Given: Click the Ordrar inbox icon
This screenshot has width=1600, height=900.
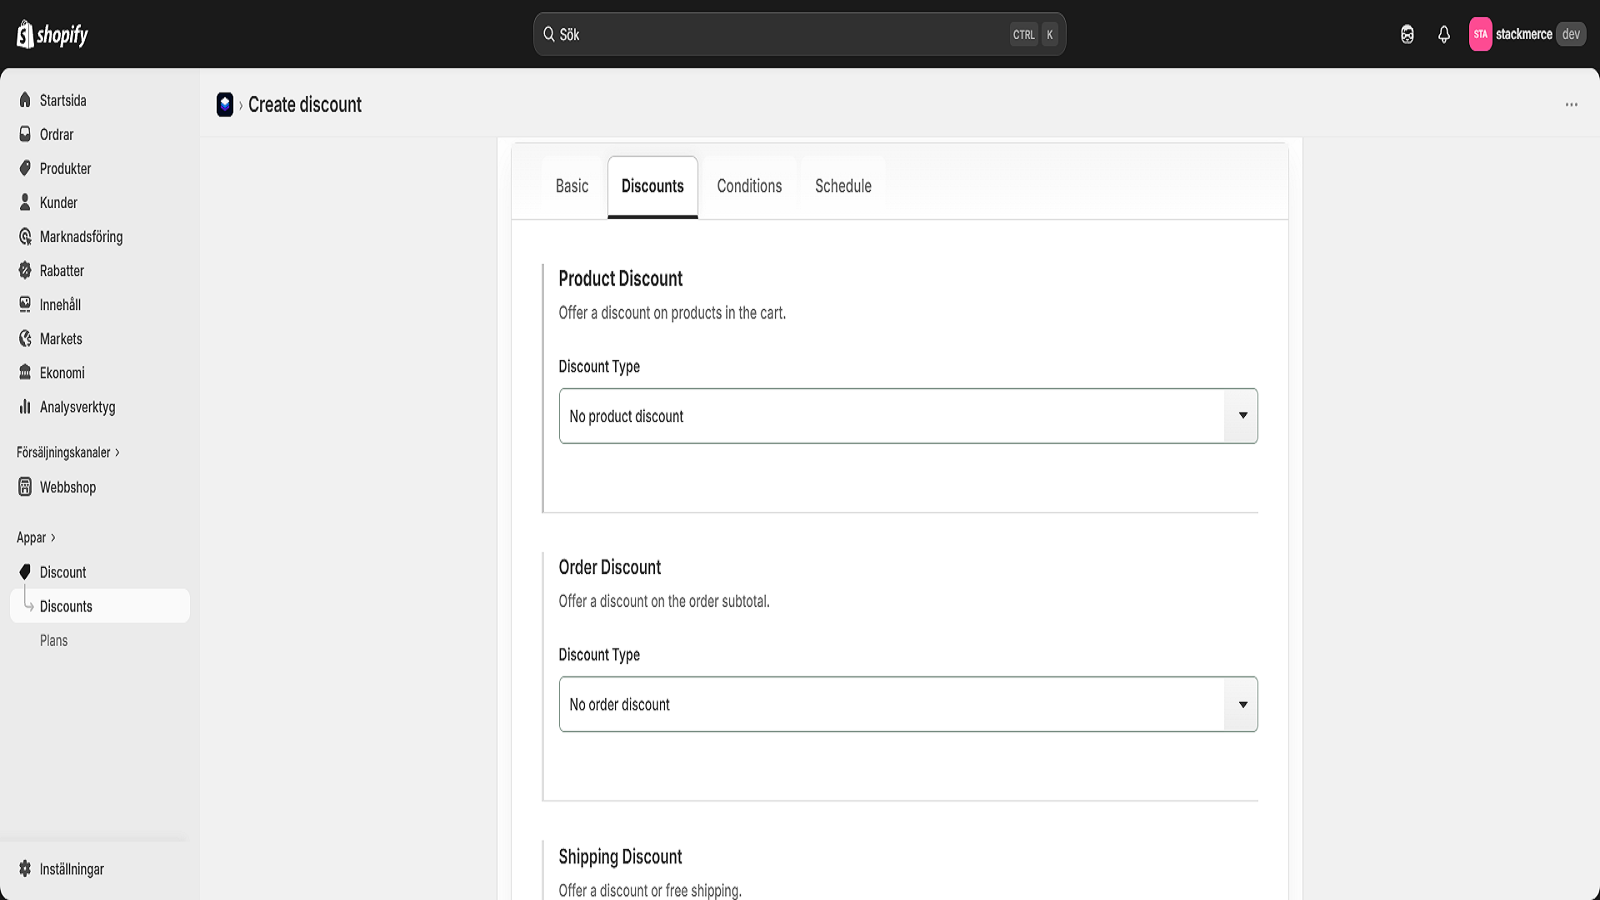Looking at the screenshot, I should pos(25,134).
